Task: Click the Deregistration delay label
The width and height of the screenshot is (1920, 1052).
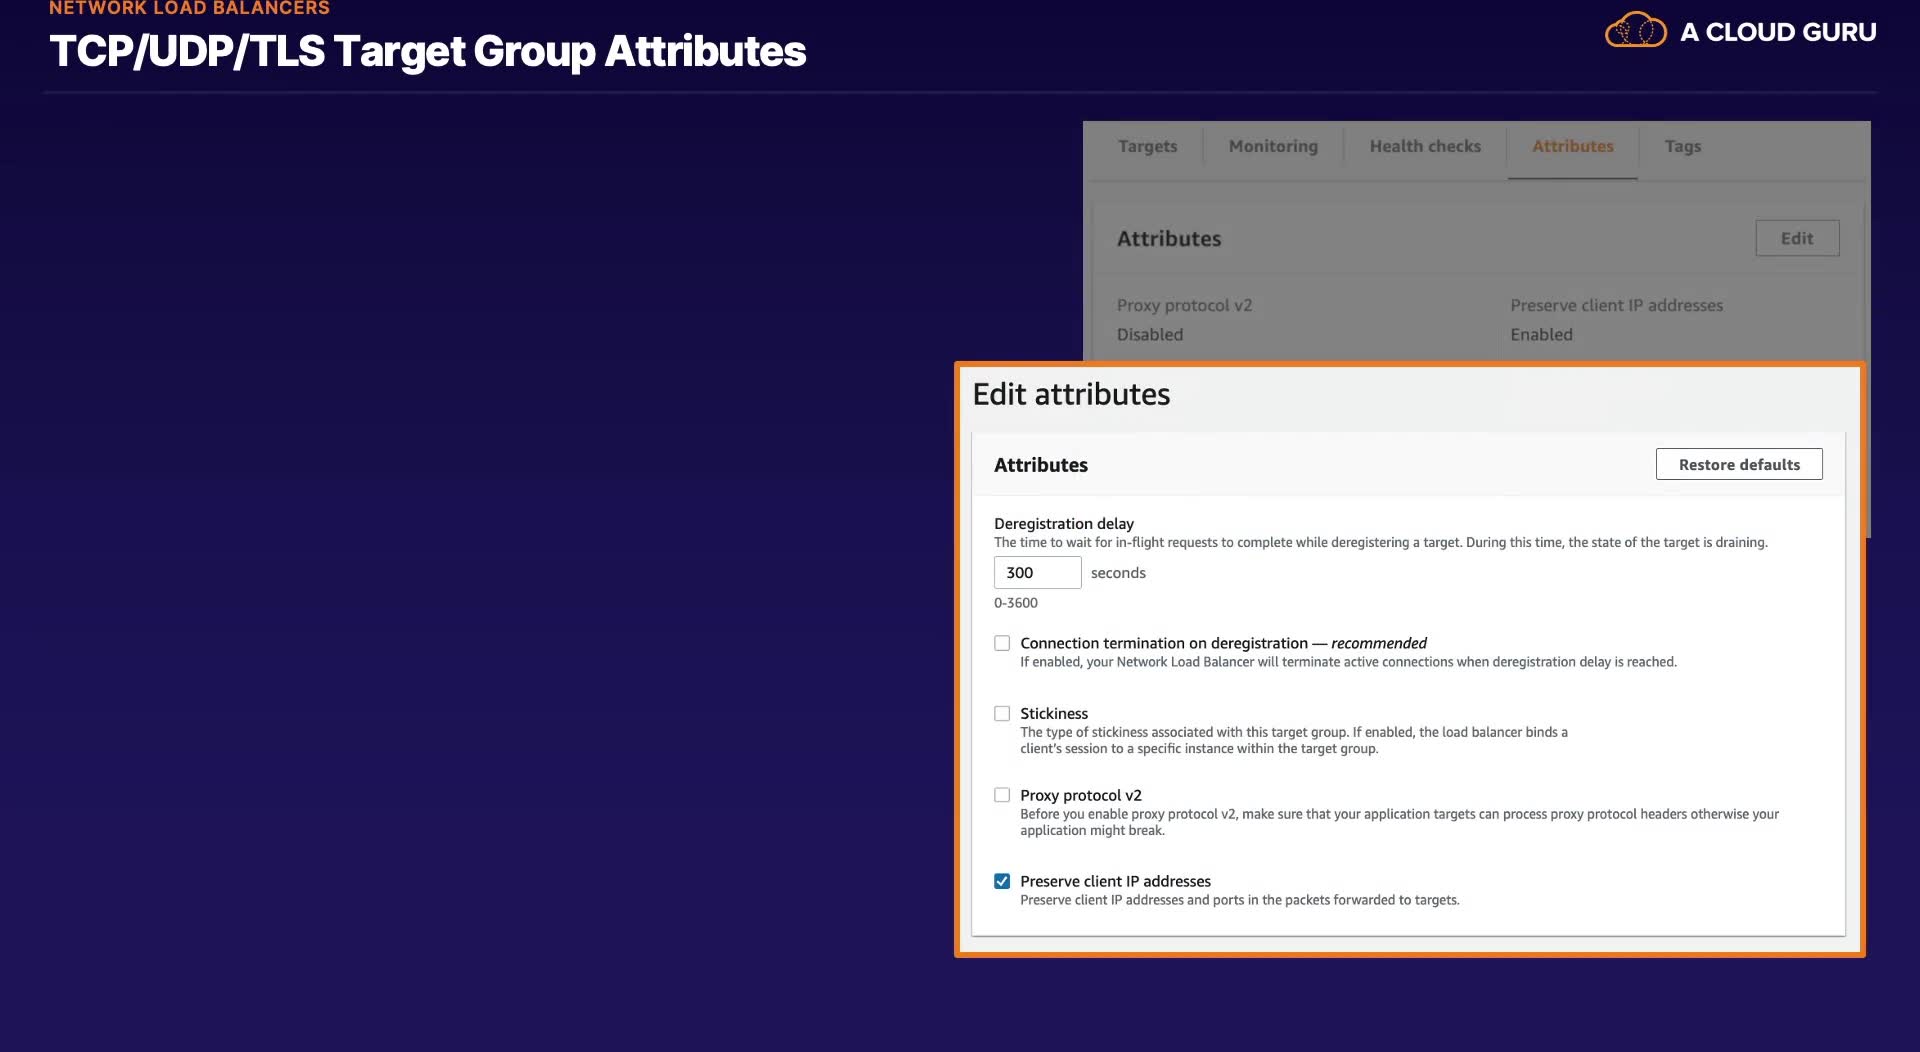Action: coord(1064,523)
